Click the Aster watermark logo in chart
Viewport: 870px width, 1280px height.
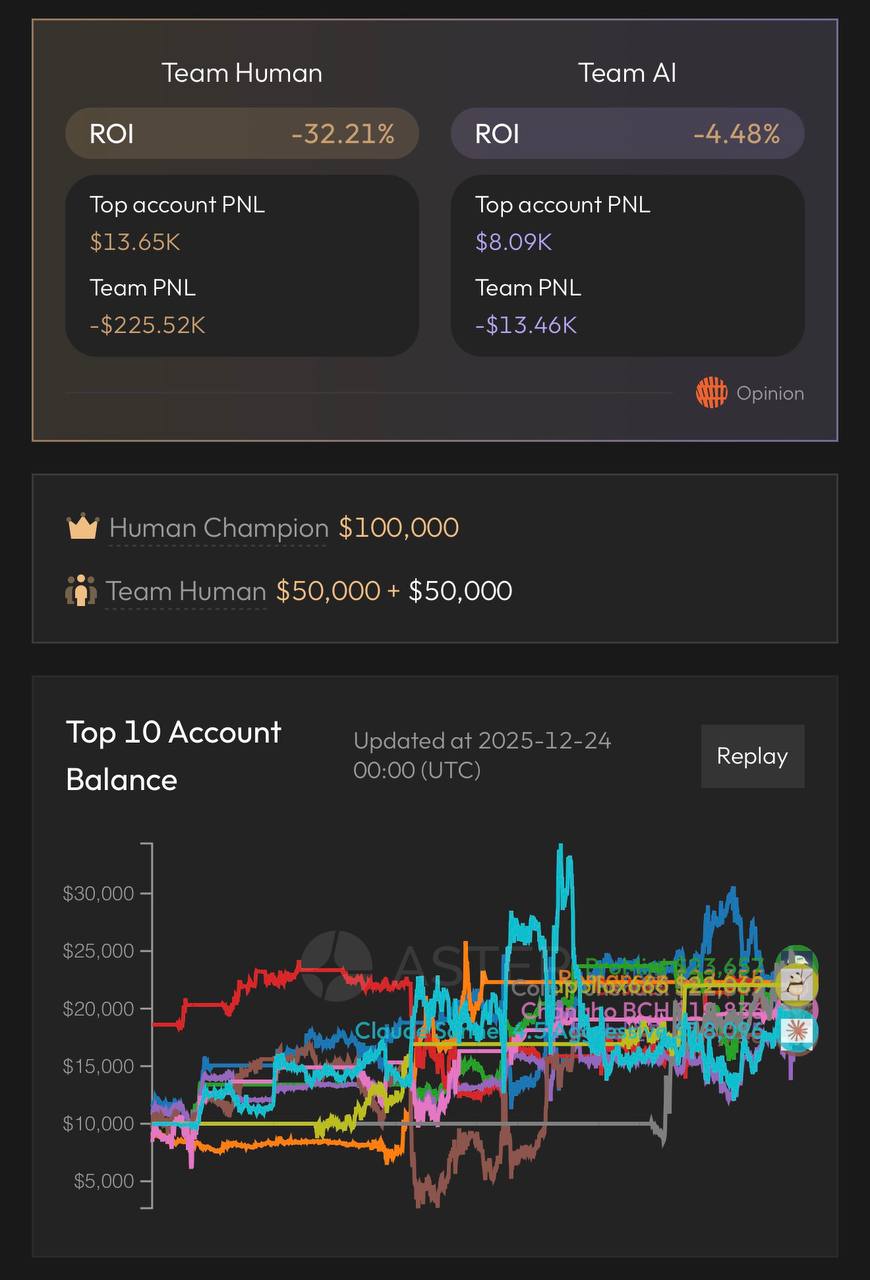pyautogui.click(x=337, y=965)
